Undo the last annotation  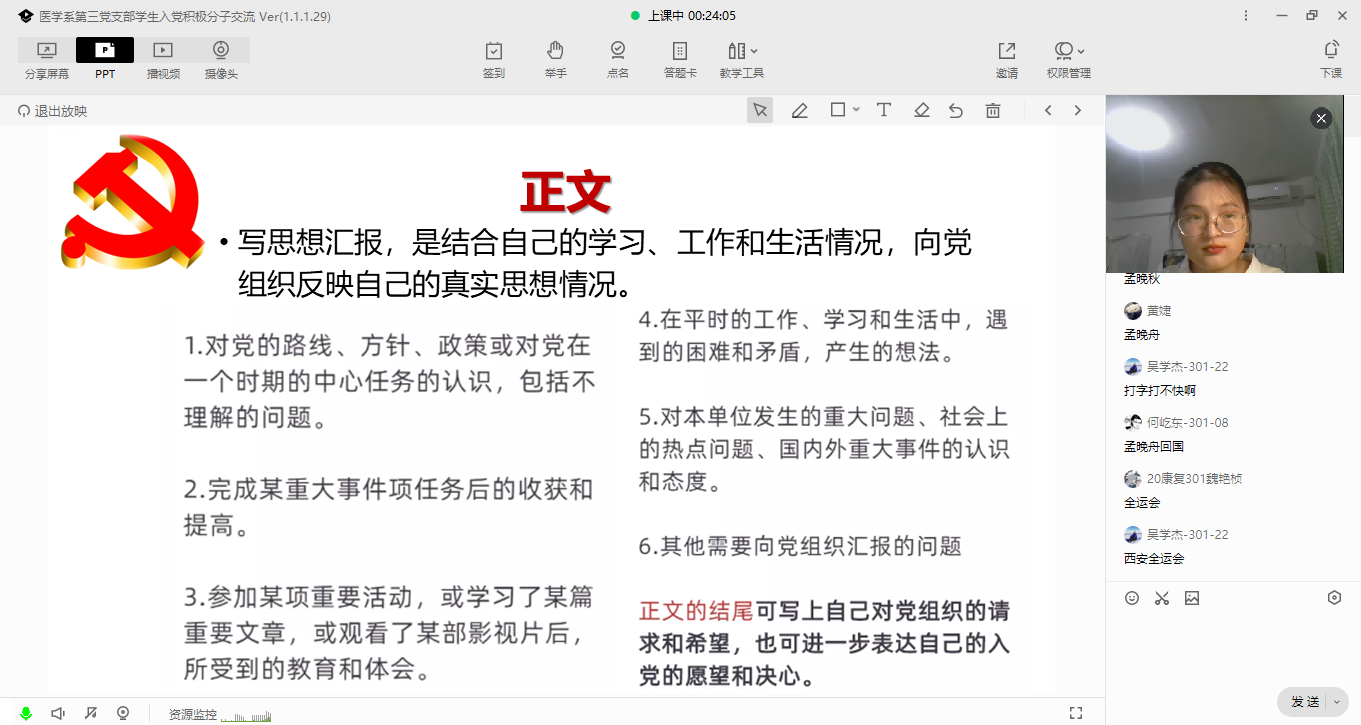tap(956, 111)
